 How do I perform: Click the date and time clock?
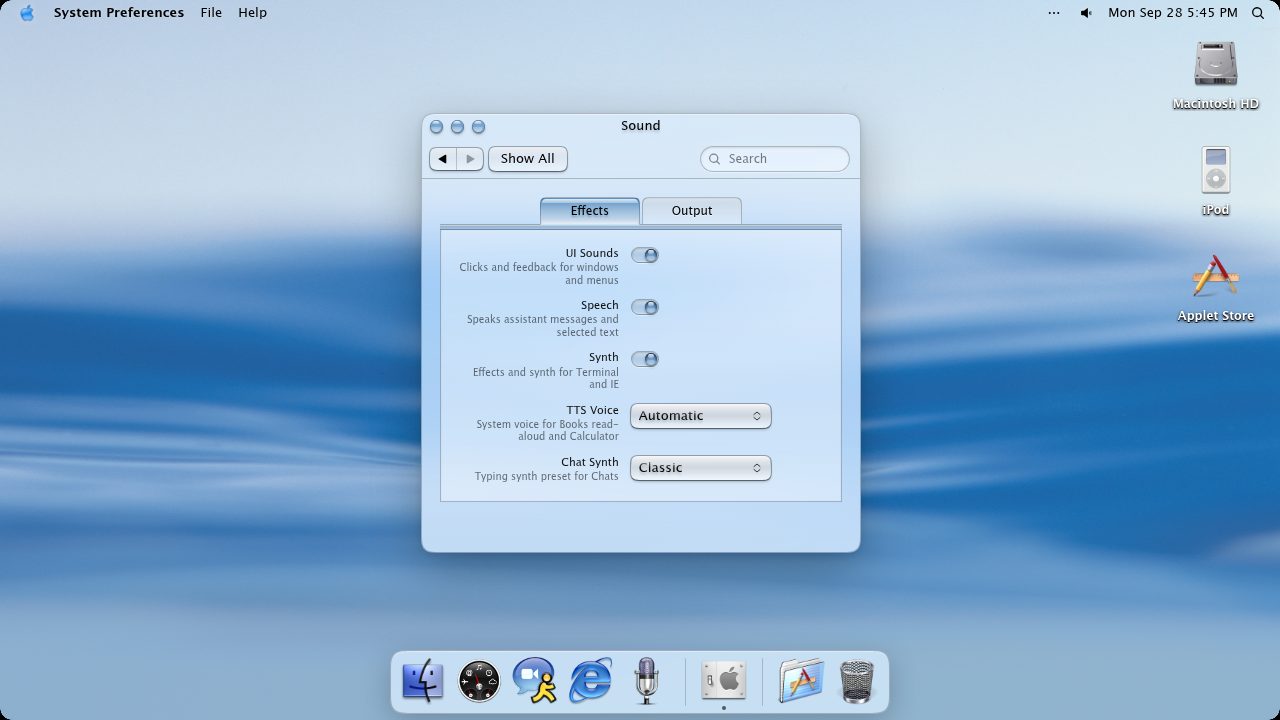coord(1173,13)
